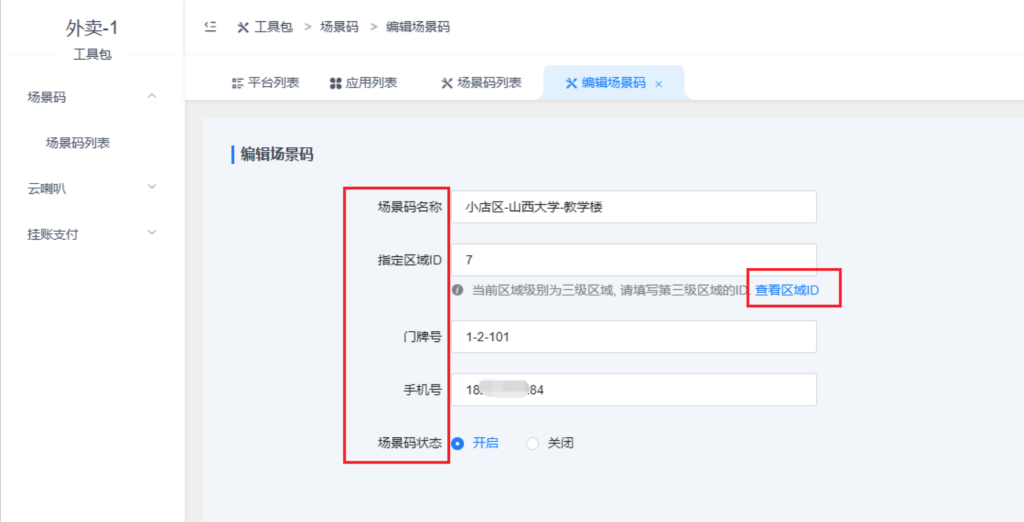Switch to the 应用列表 tab
The image size is (1024, 522).
(x=364, y=83)
